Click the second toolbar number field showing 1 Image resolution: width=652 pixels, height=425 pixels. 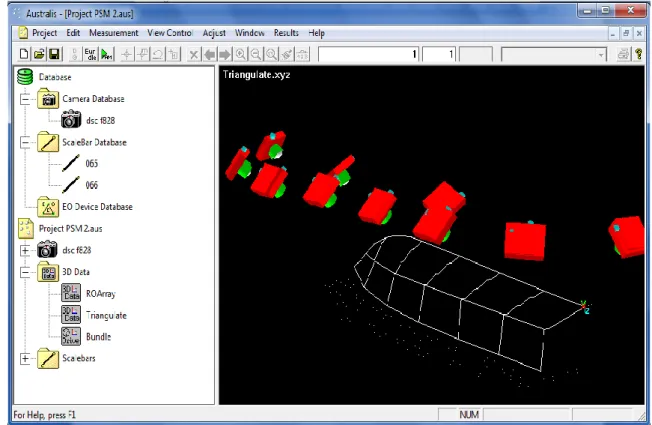[x=439, y=54]
